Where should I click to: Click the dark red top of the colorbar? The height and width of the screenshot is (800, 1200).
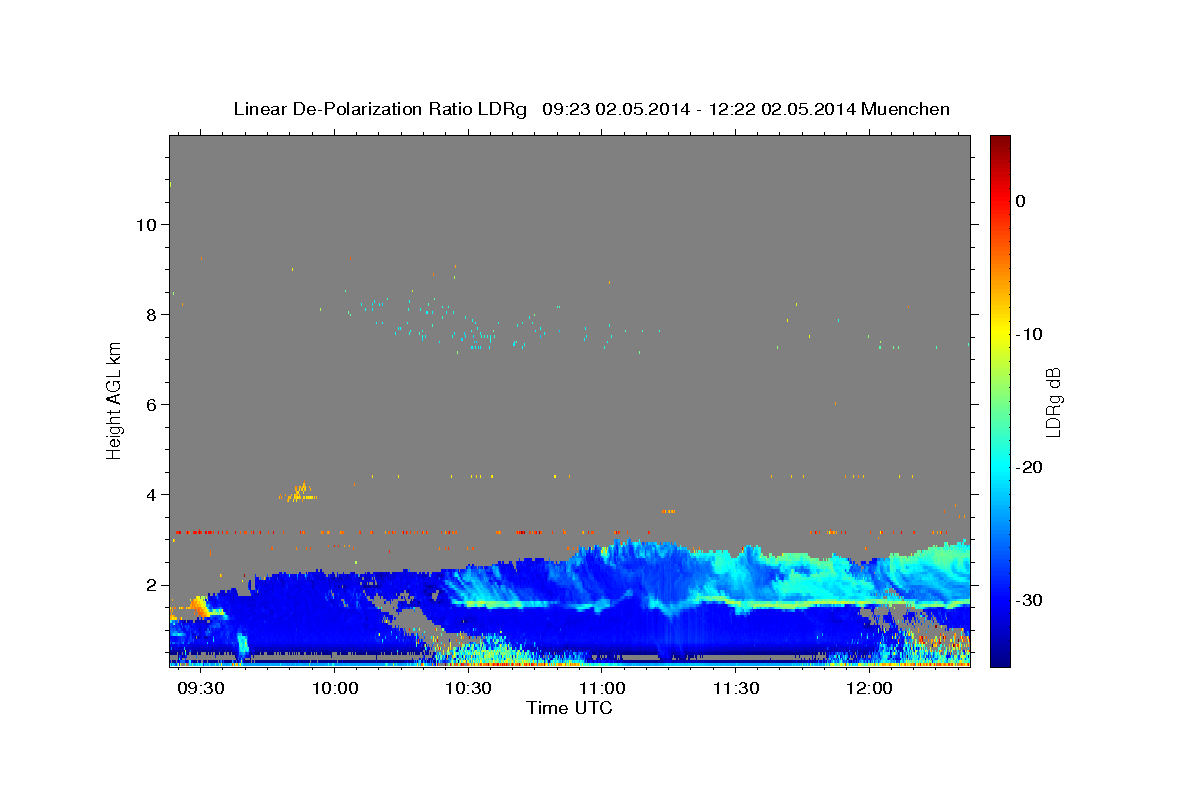tap(1000, 143)
